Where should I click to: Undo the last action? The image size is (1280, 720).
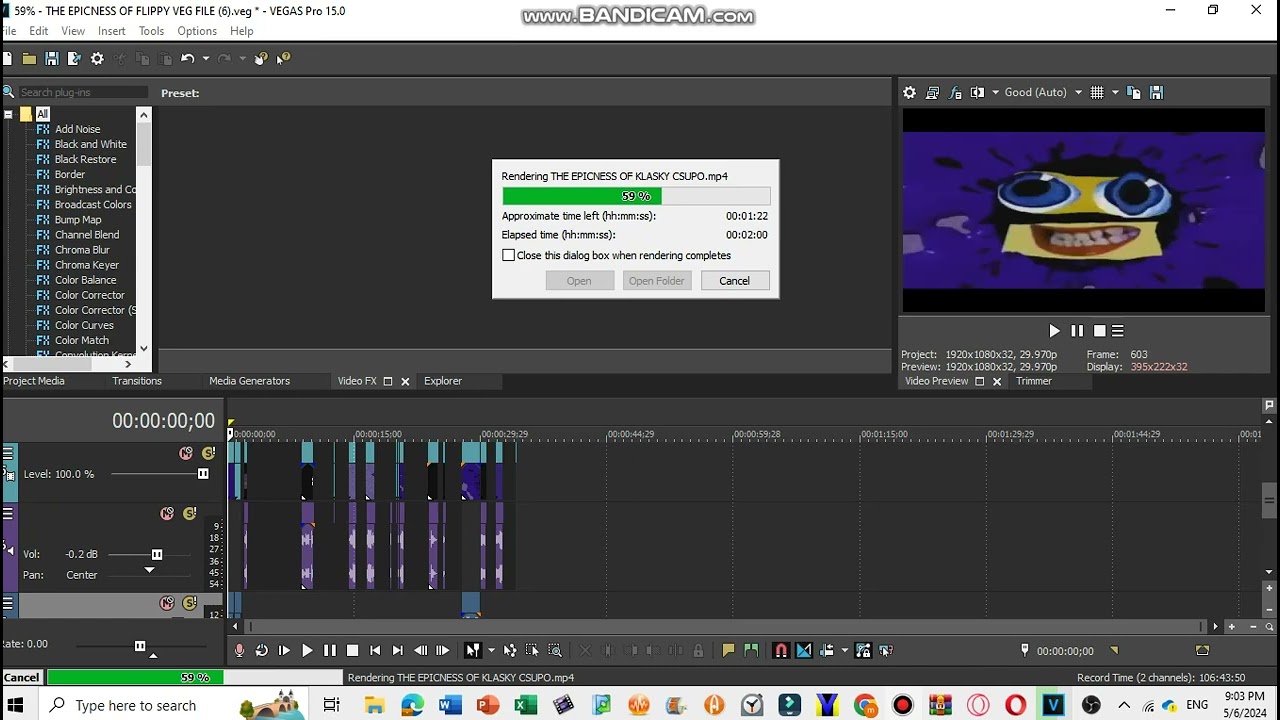pyautogui.click(x=187, y=59)
